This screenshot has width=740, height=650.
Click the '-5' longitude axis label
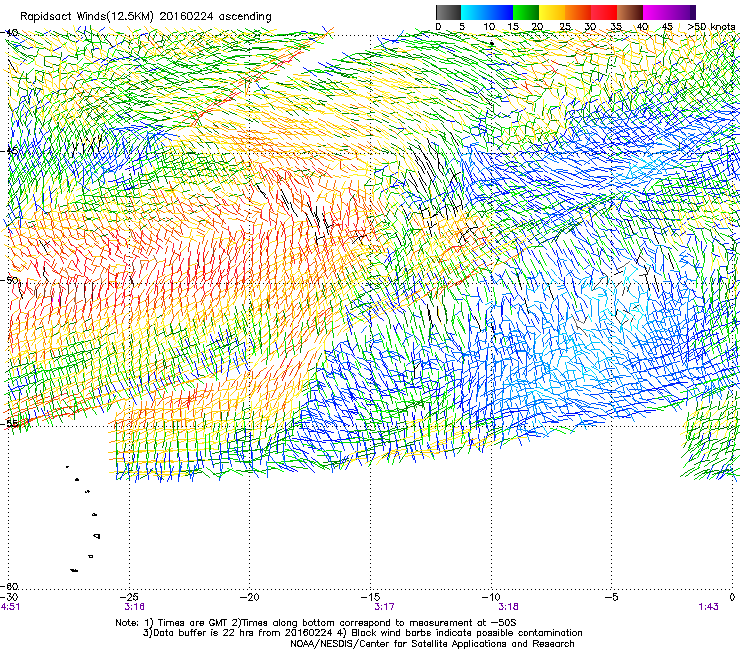(x=611, y=597)
